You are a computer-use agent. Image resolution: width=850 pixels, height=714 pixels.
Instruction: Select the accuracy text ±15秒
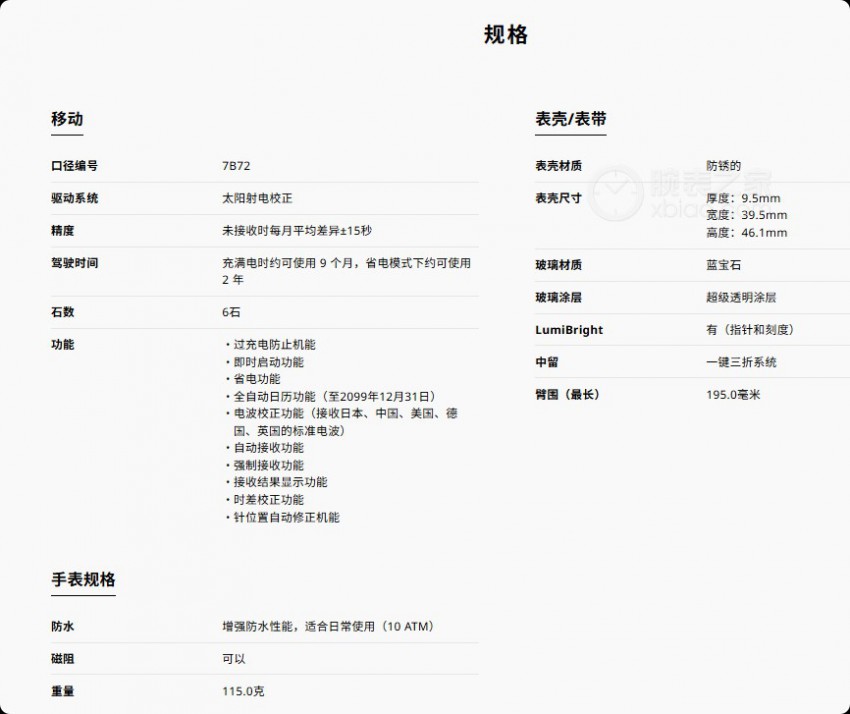click(x=356, y=231)
